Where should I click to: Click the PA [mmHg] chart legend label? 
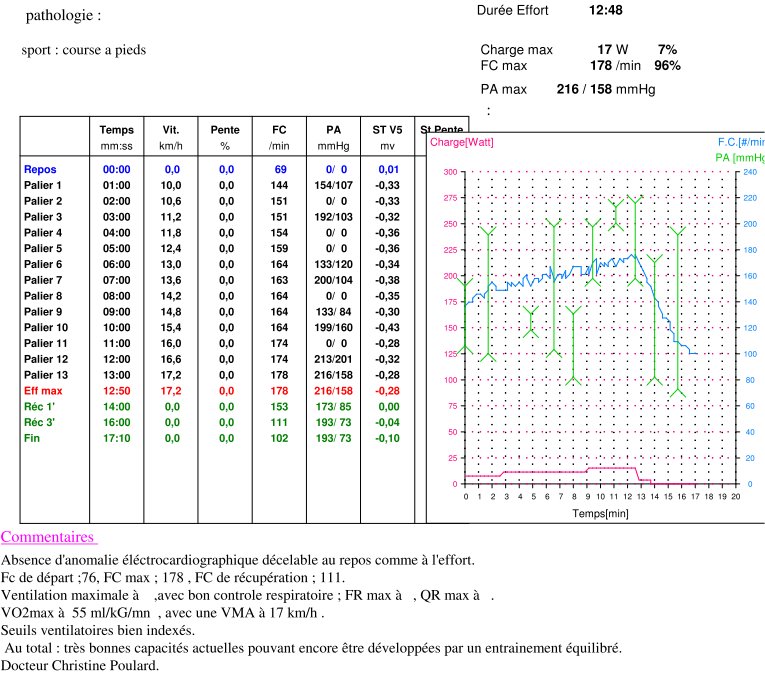coord(739,158)
